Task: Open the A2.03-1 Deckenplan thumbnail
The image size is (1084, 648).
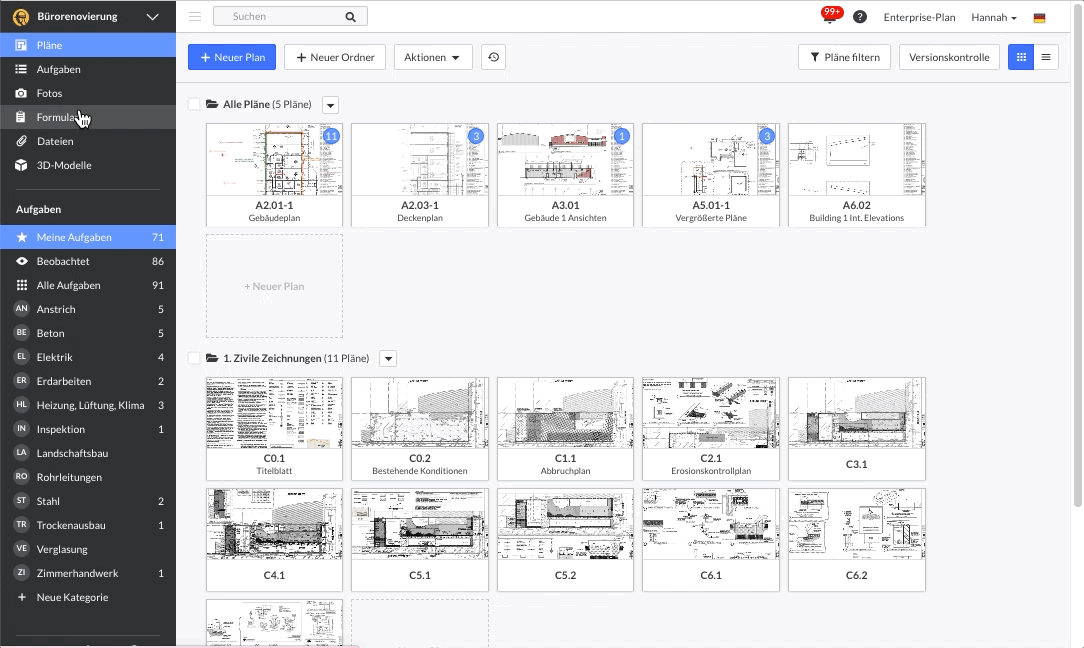Action: click(x=420, y=175)
